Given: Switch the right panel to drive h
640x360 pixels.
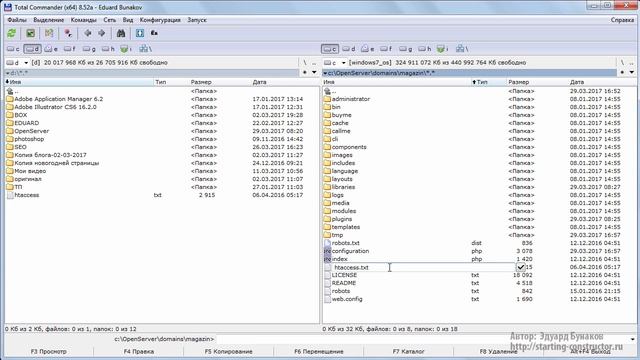Looking at the screenshot, I should pyautogui.click(x=424, y=49).
